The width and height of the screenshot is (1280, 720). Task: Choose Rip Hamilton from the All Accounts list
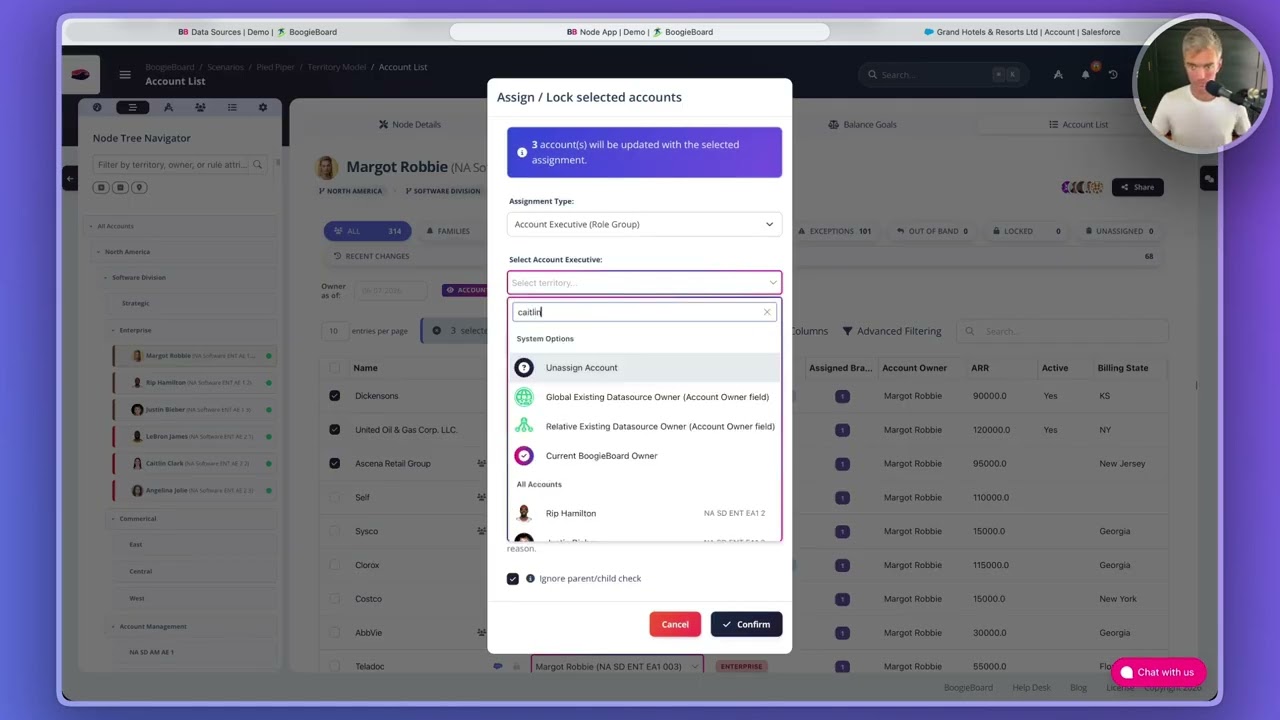(644, 514)
